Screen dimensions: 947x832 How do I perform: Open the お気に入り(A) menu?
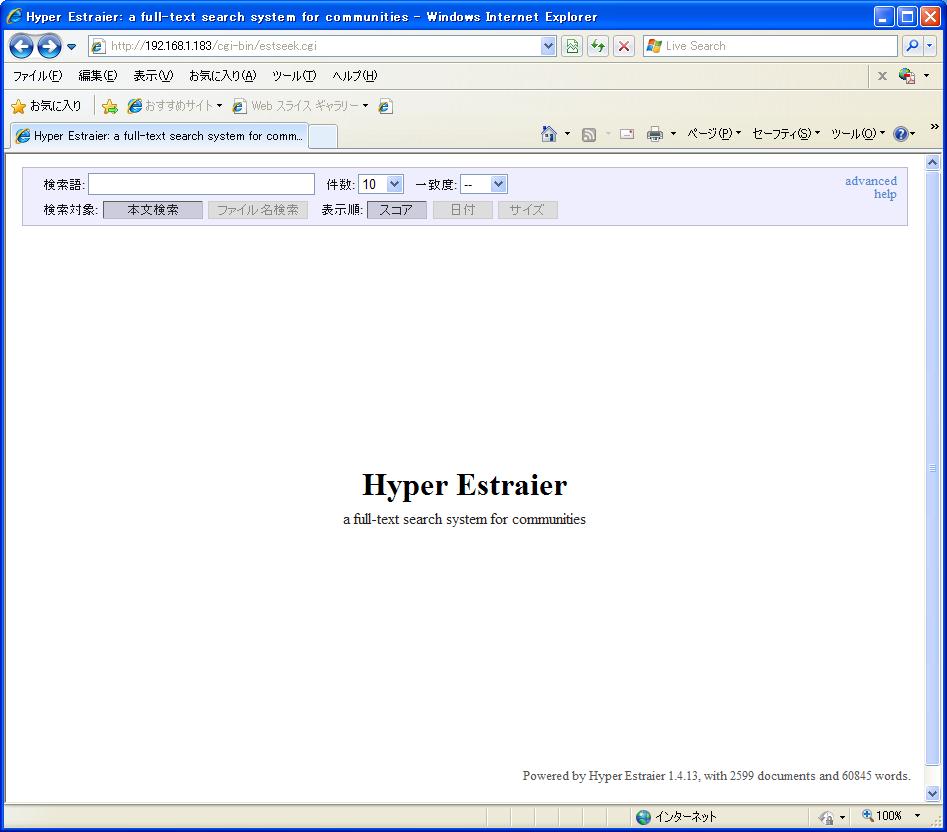click(223, 76)
